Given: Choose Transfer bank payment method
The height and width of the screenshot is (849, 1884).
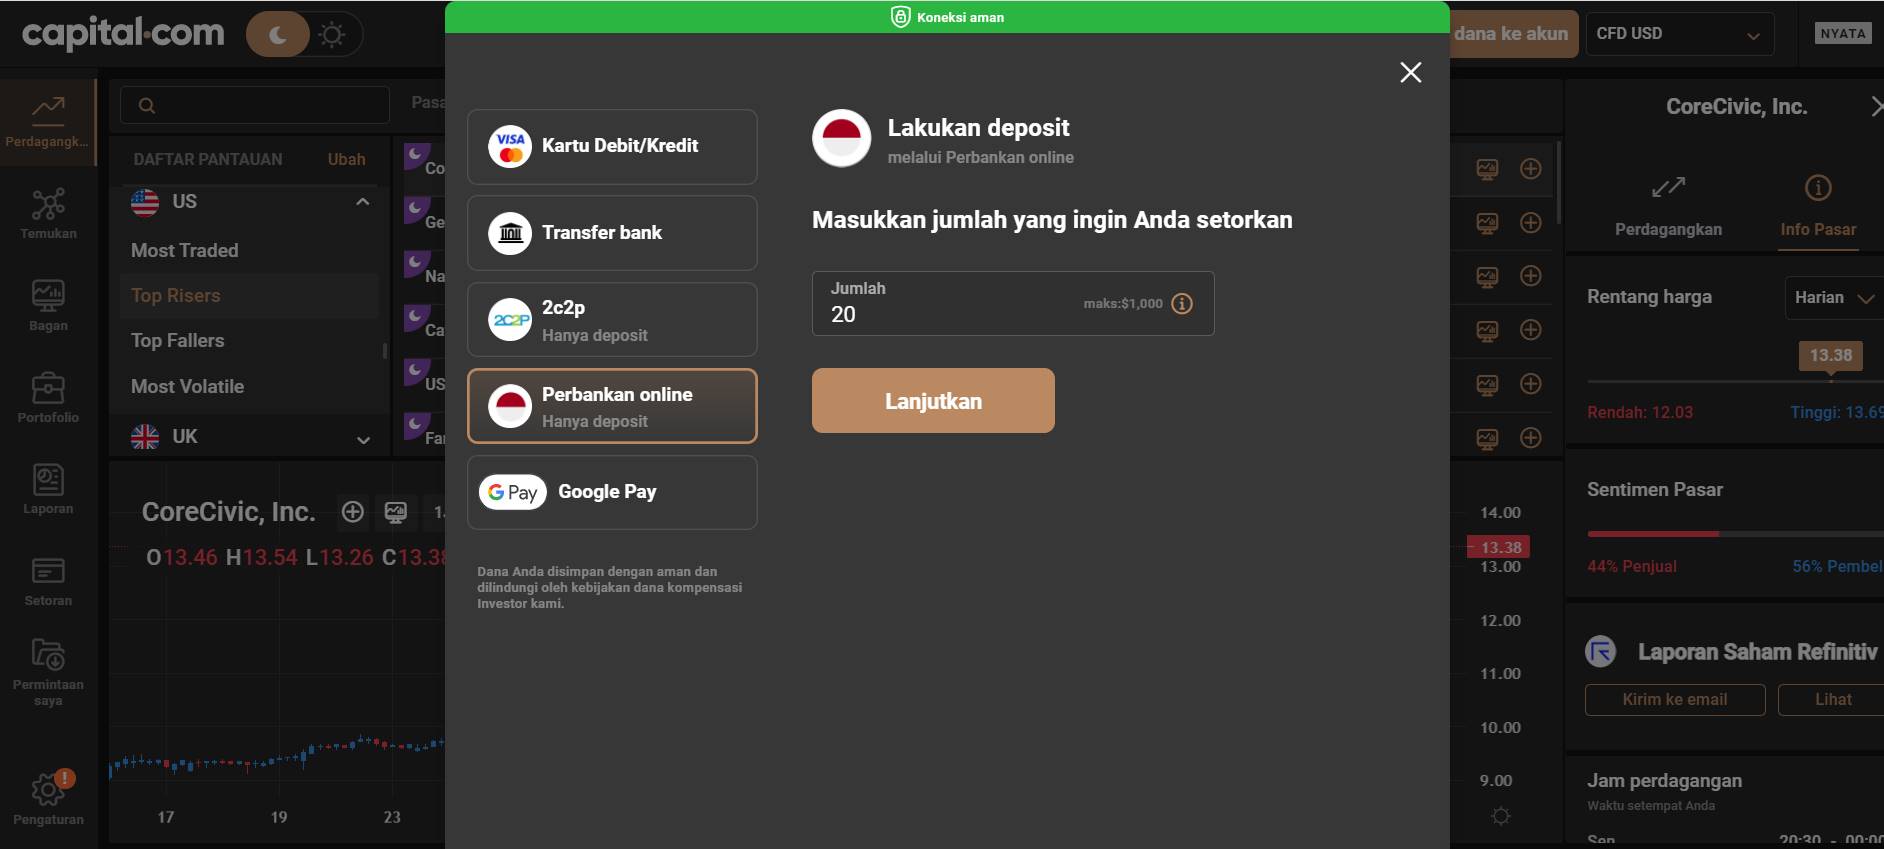Looking at the screenshot, I should [612, 233].
